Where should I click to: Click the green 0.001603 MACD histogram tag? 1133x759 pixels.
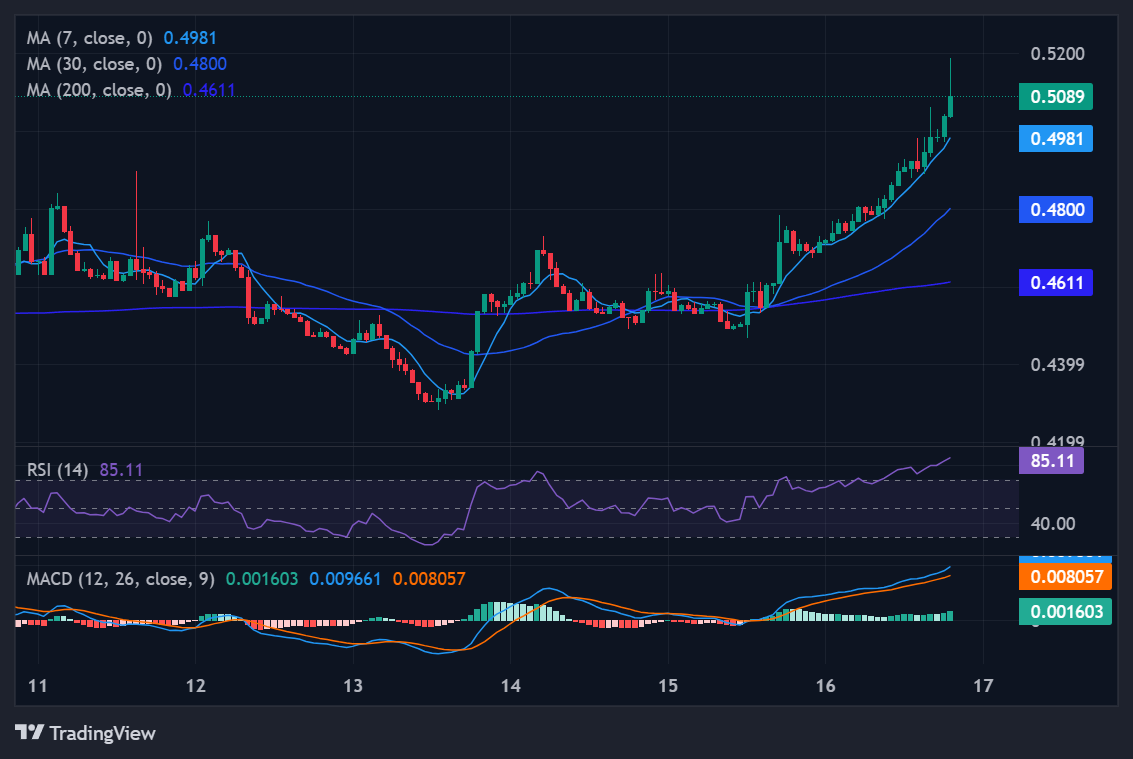[1064, 611]
